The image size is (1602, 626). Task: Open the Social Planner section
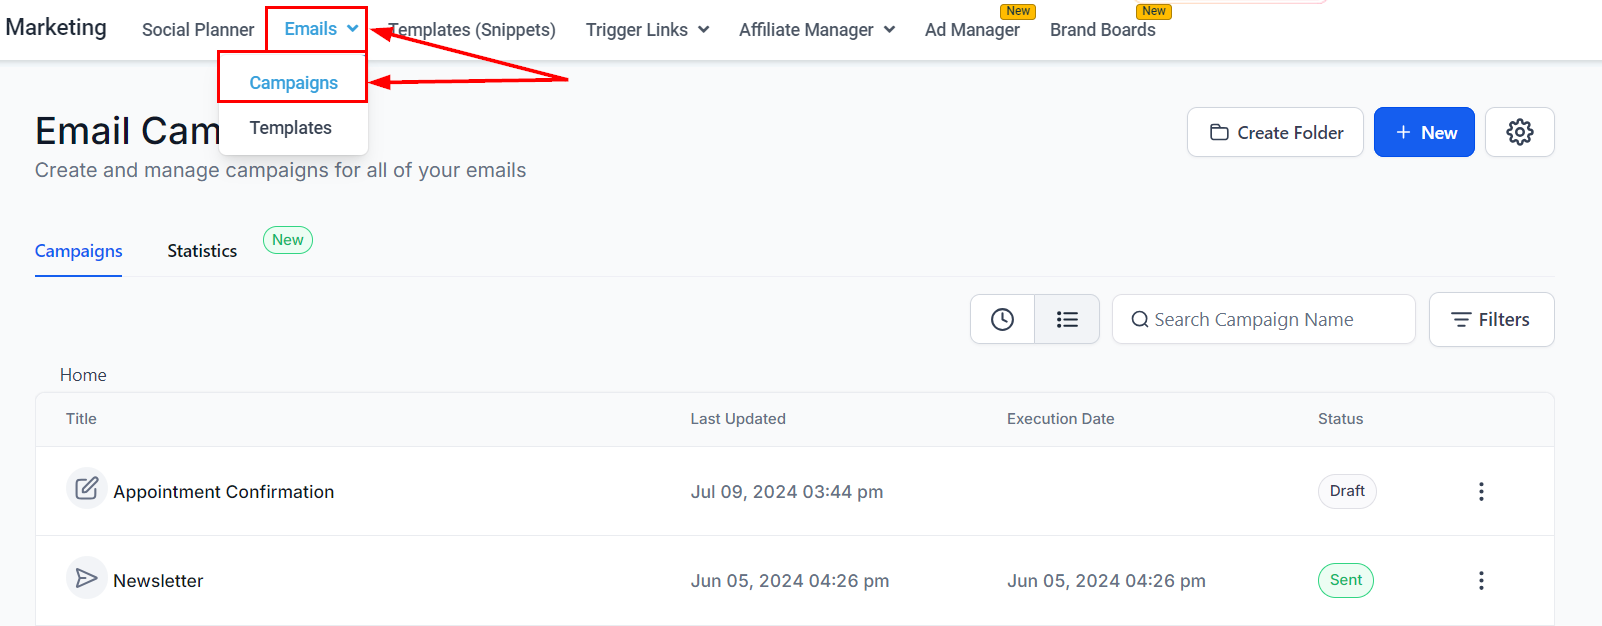[x=198, y=30]
